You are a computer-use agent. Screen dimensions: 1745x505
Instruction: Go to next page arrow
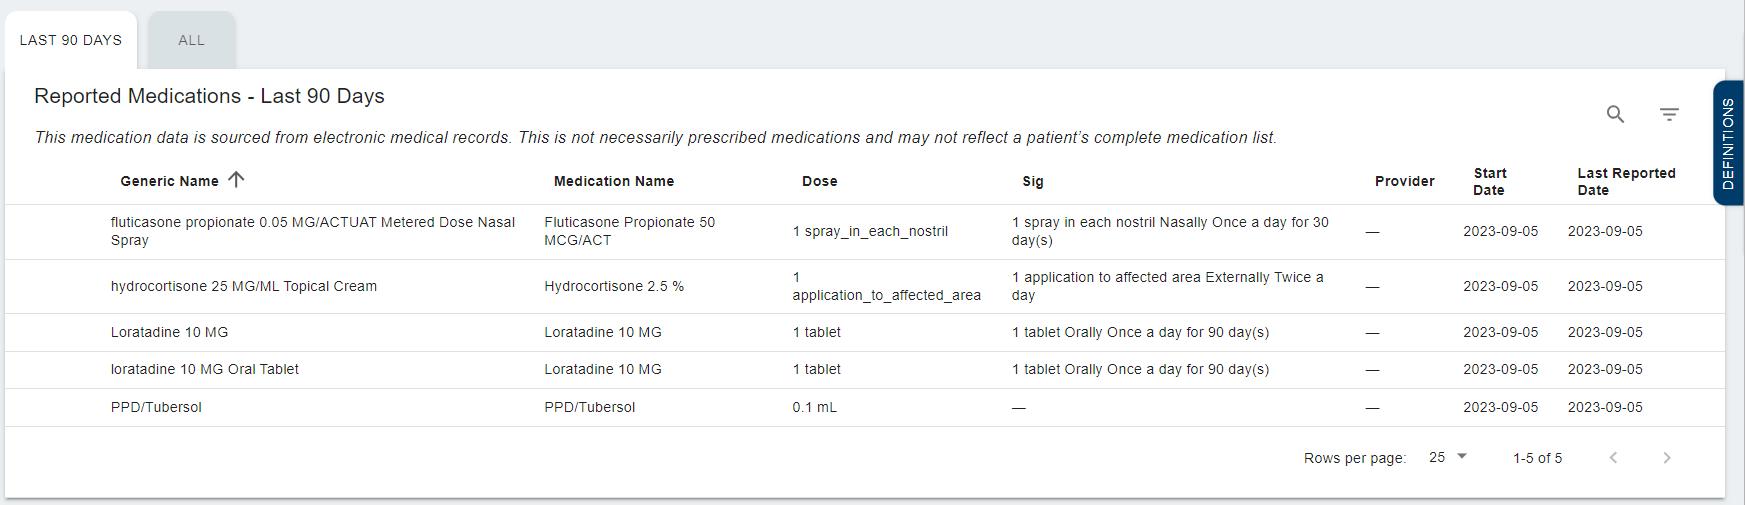pos(1666,458)
